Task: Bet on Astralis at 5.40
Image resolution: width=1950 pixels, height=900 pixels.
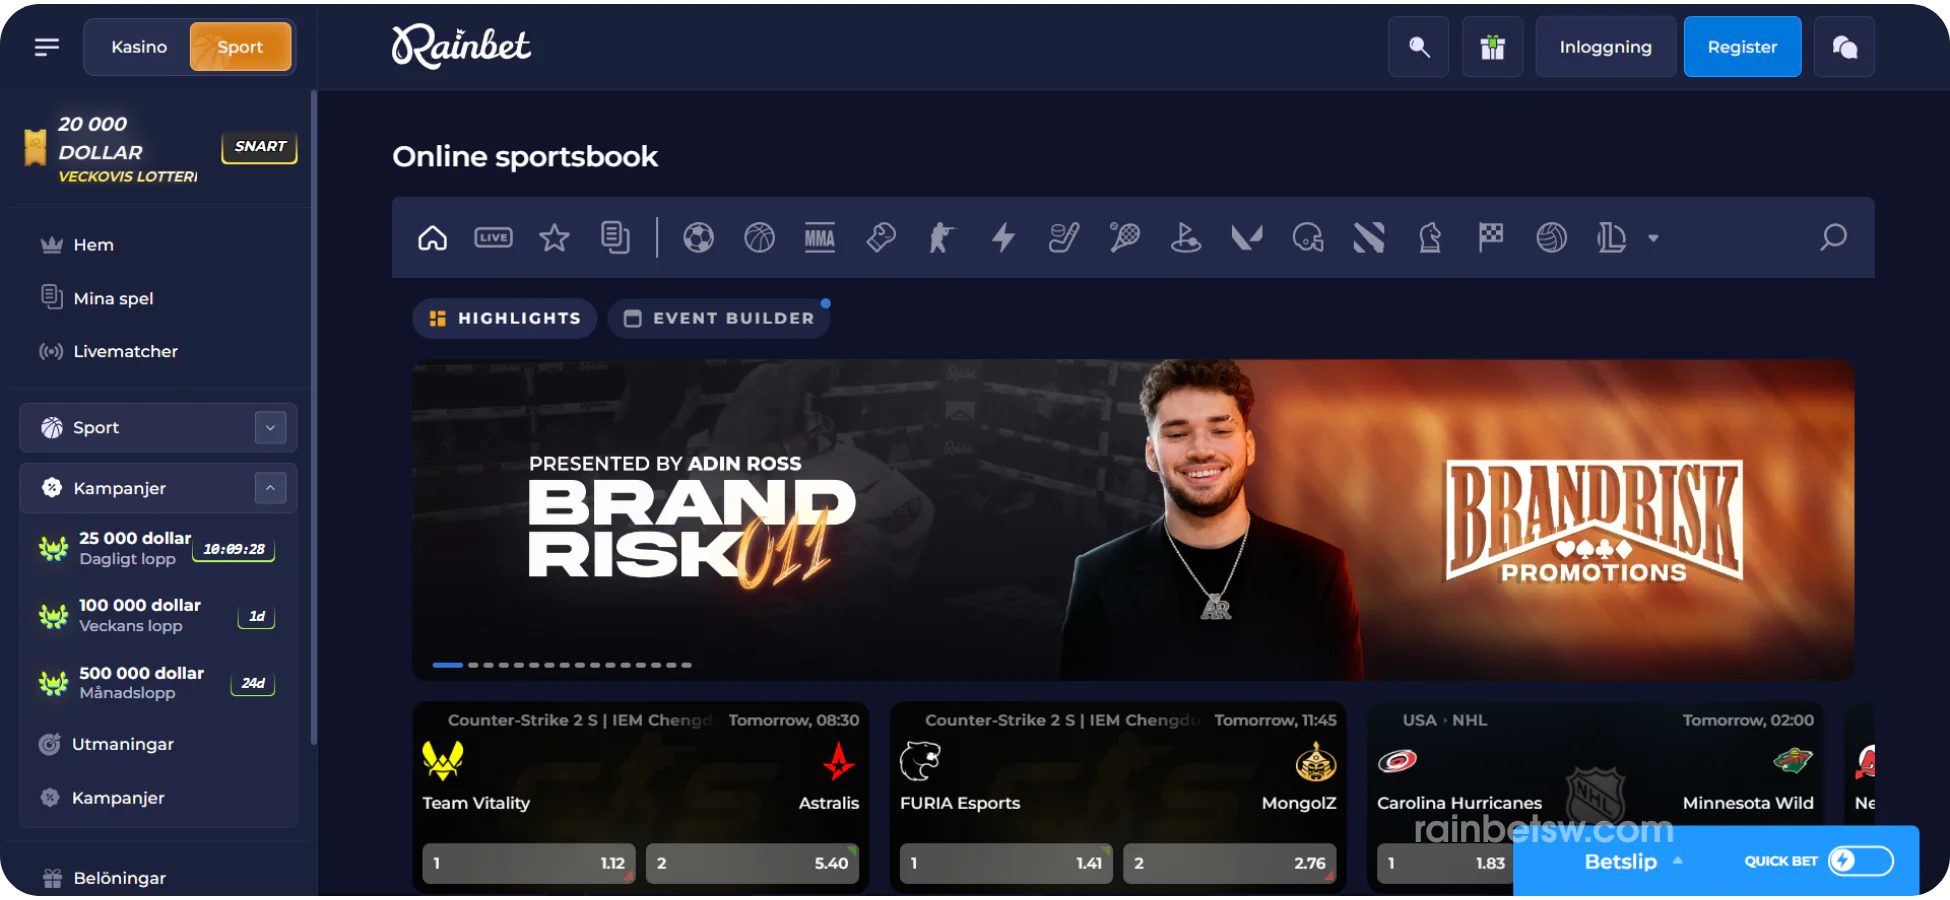Action: click(x=752, y=863)
